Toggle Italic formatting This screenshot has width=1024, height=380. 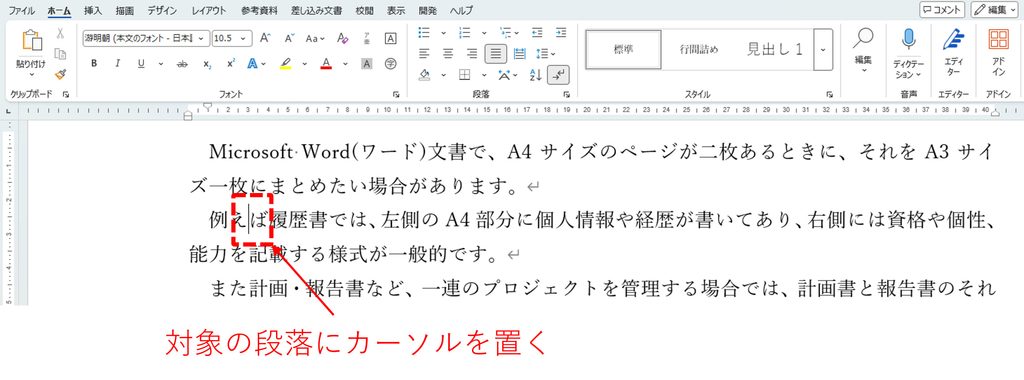click(x=118, y=63)
